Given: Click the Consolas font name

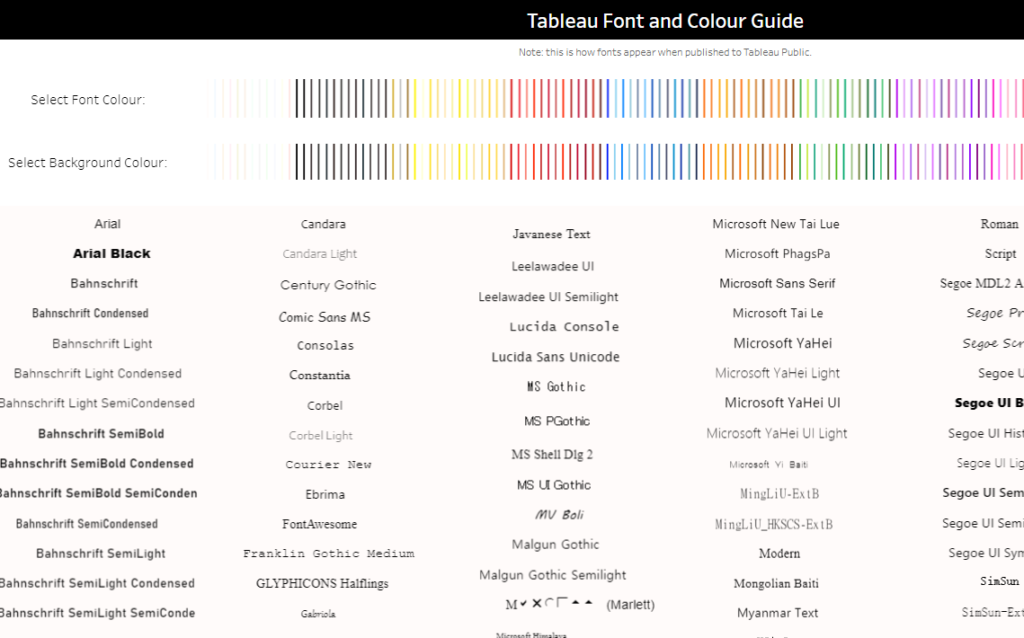Looking at the screenshot, I should coord(325,346).
